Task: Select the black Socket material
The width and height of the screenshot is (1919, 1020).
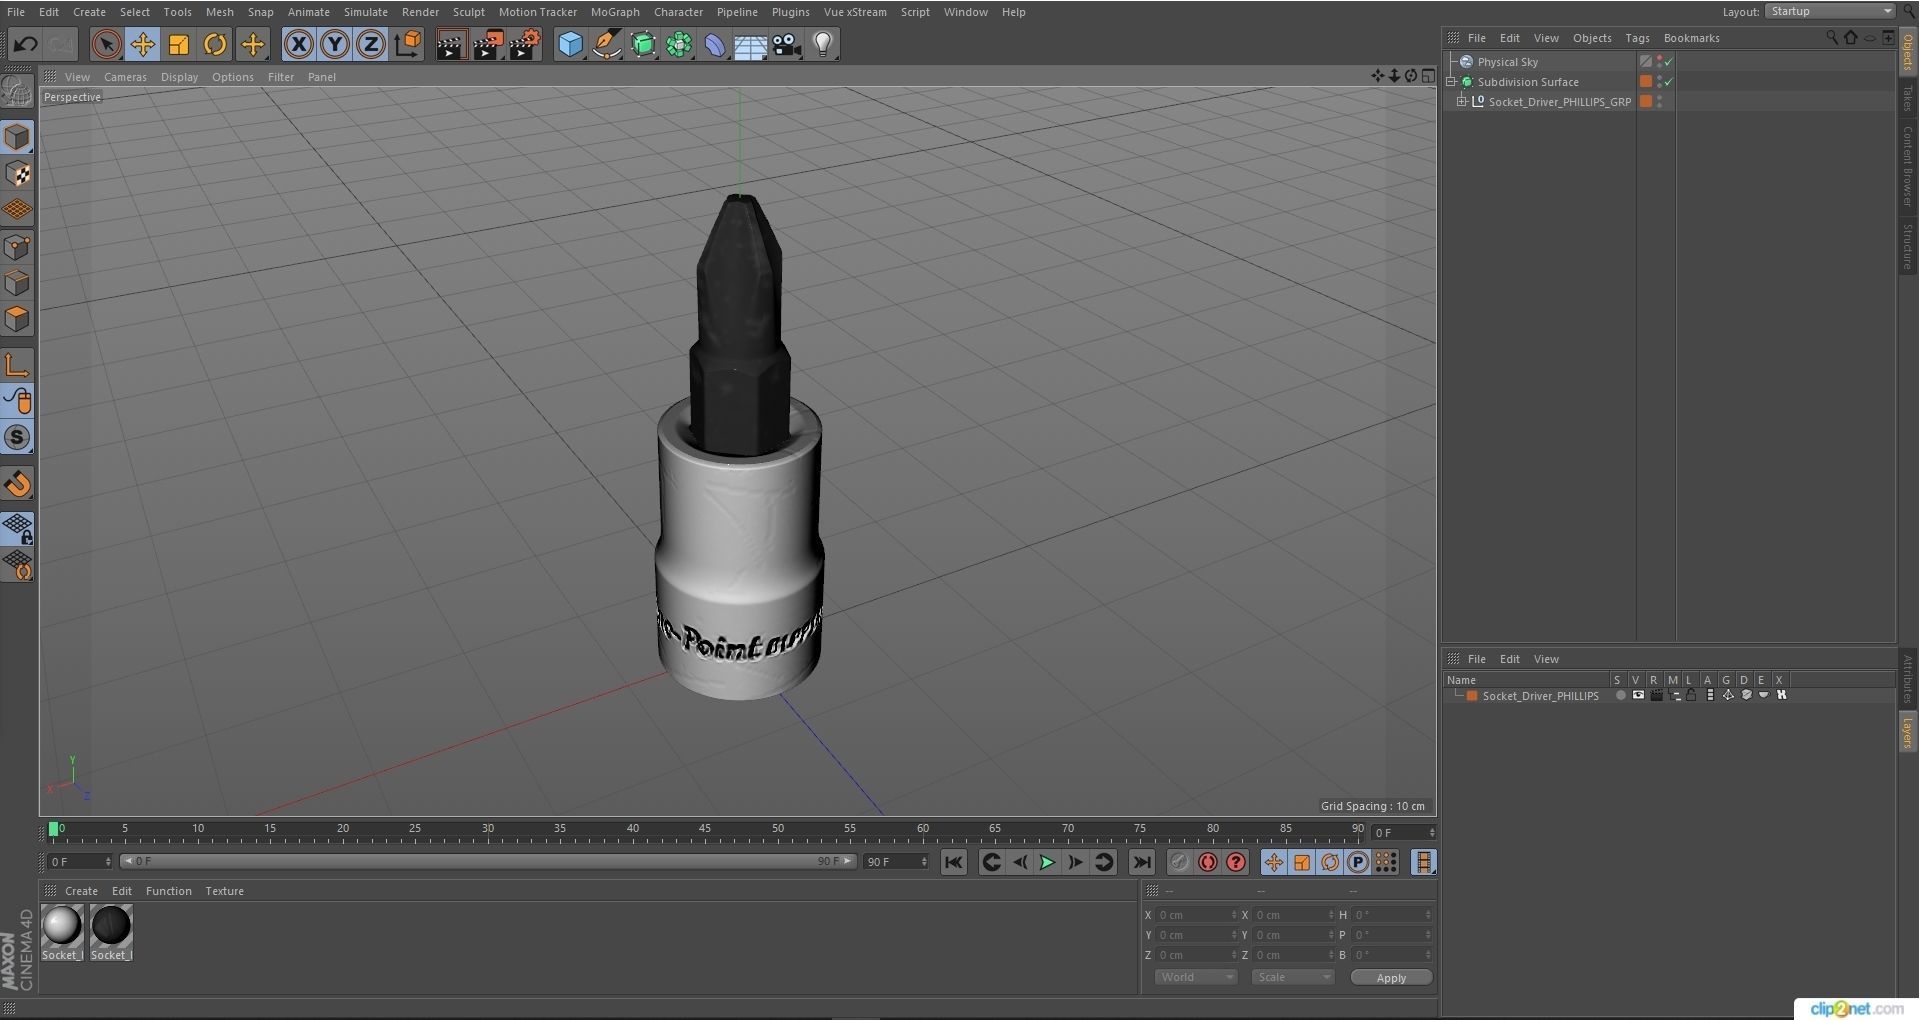Action: tap(111, 925)
